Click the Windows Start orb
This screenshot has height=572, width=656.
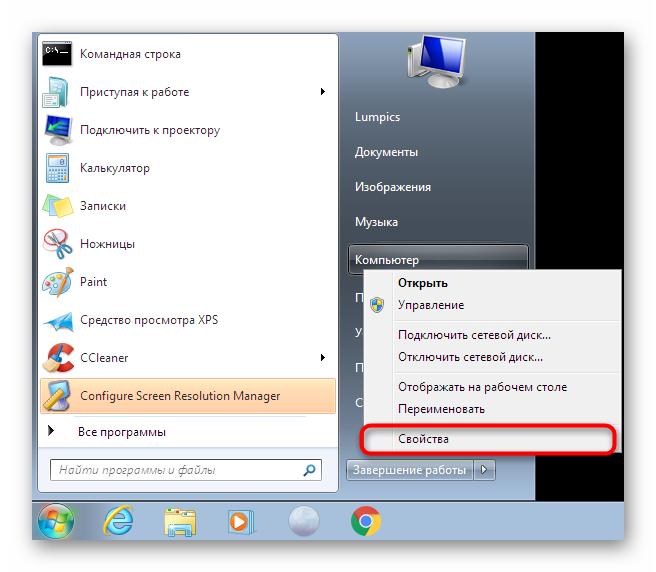[x=56, y=521]
